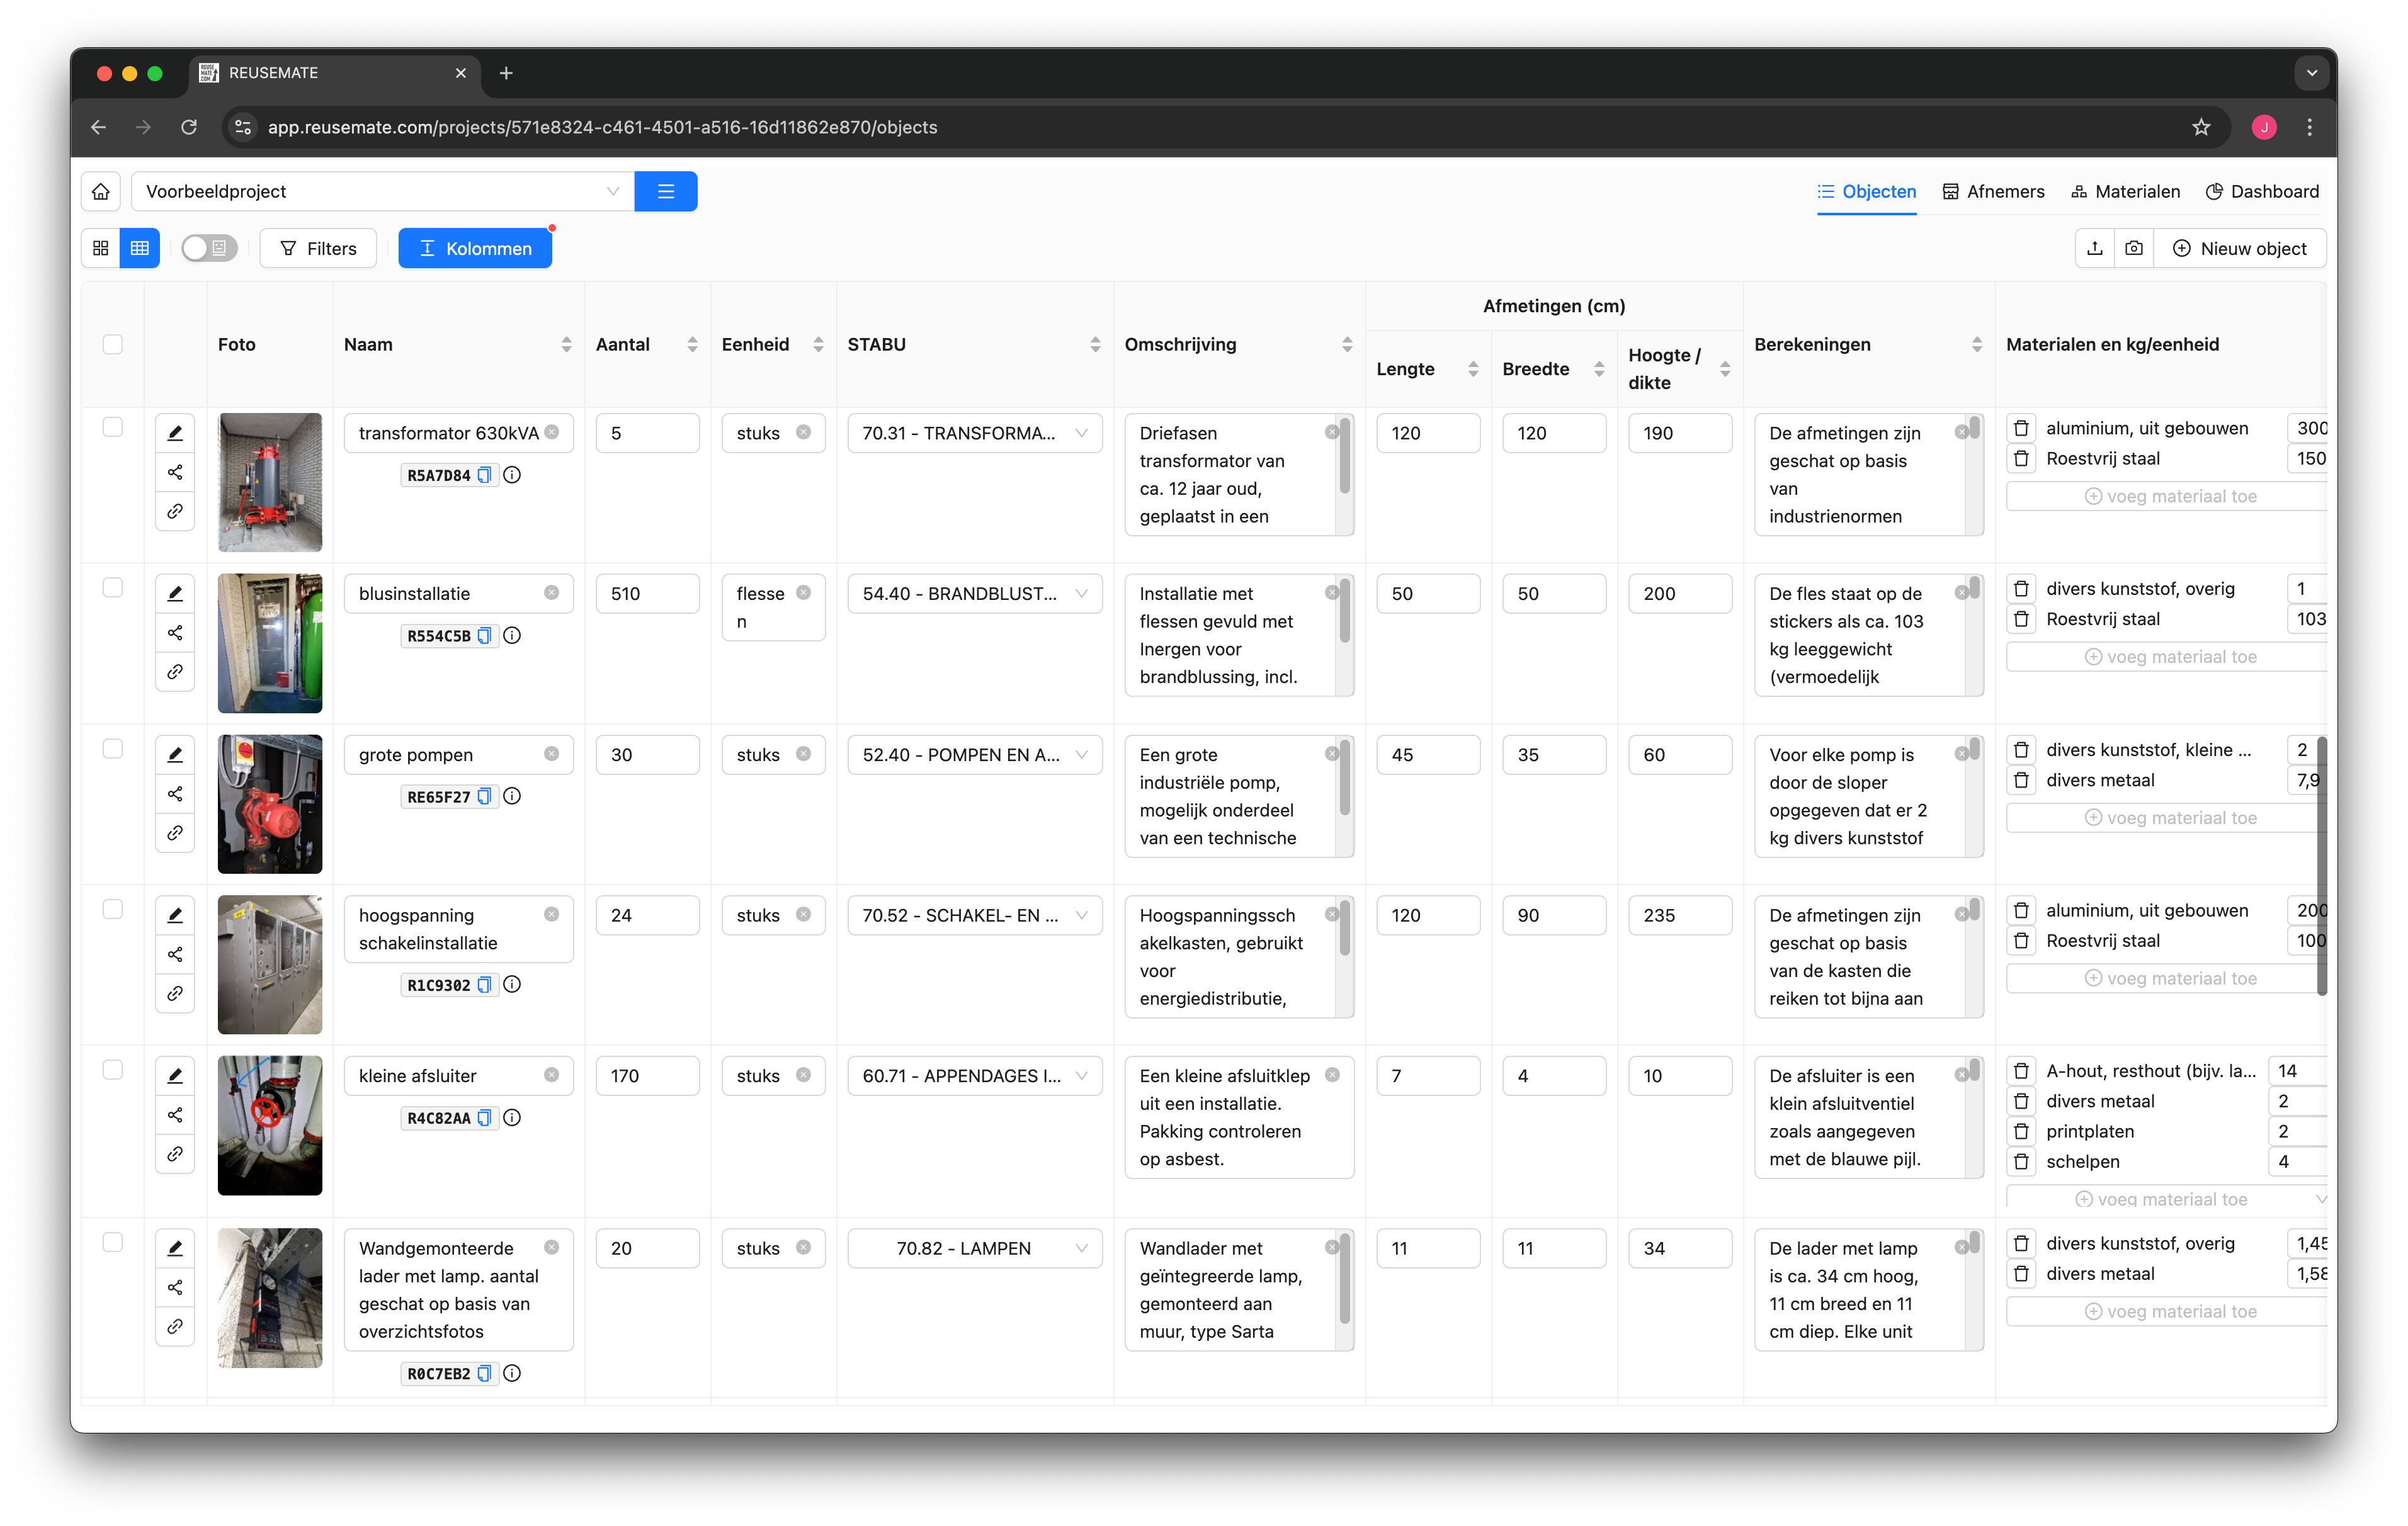Delete Roestvrij staal material from blusinstallatie
Viewport: 2408px width, 1526px height.
pyautogui.click(x=2021, y=619)
